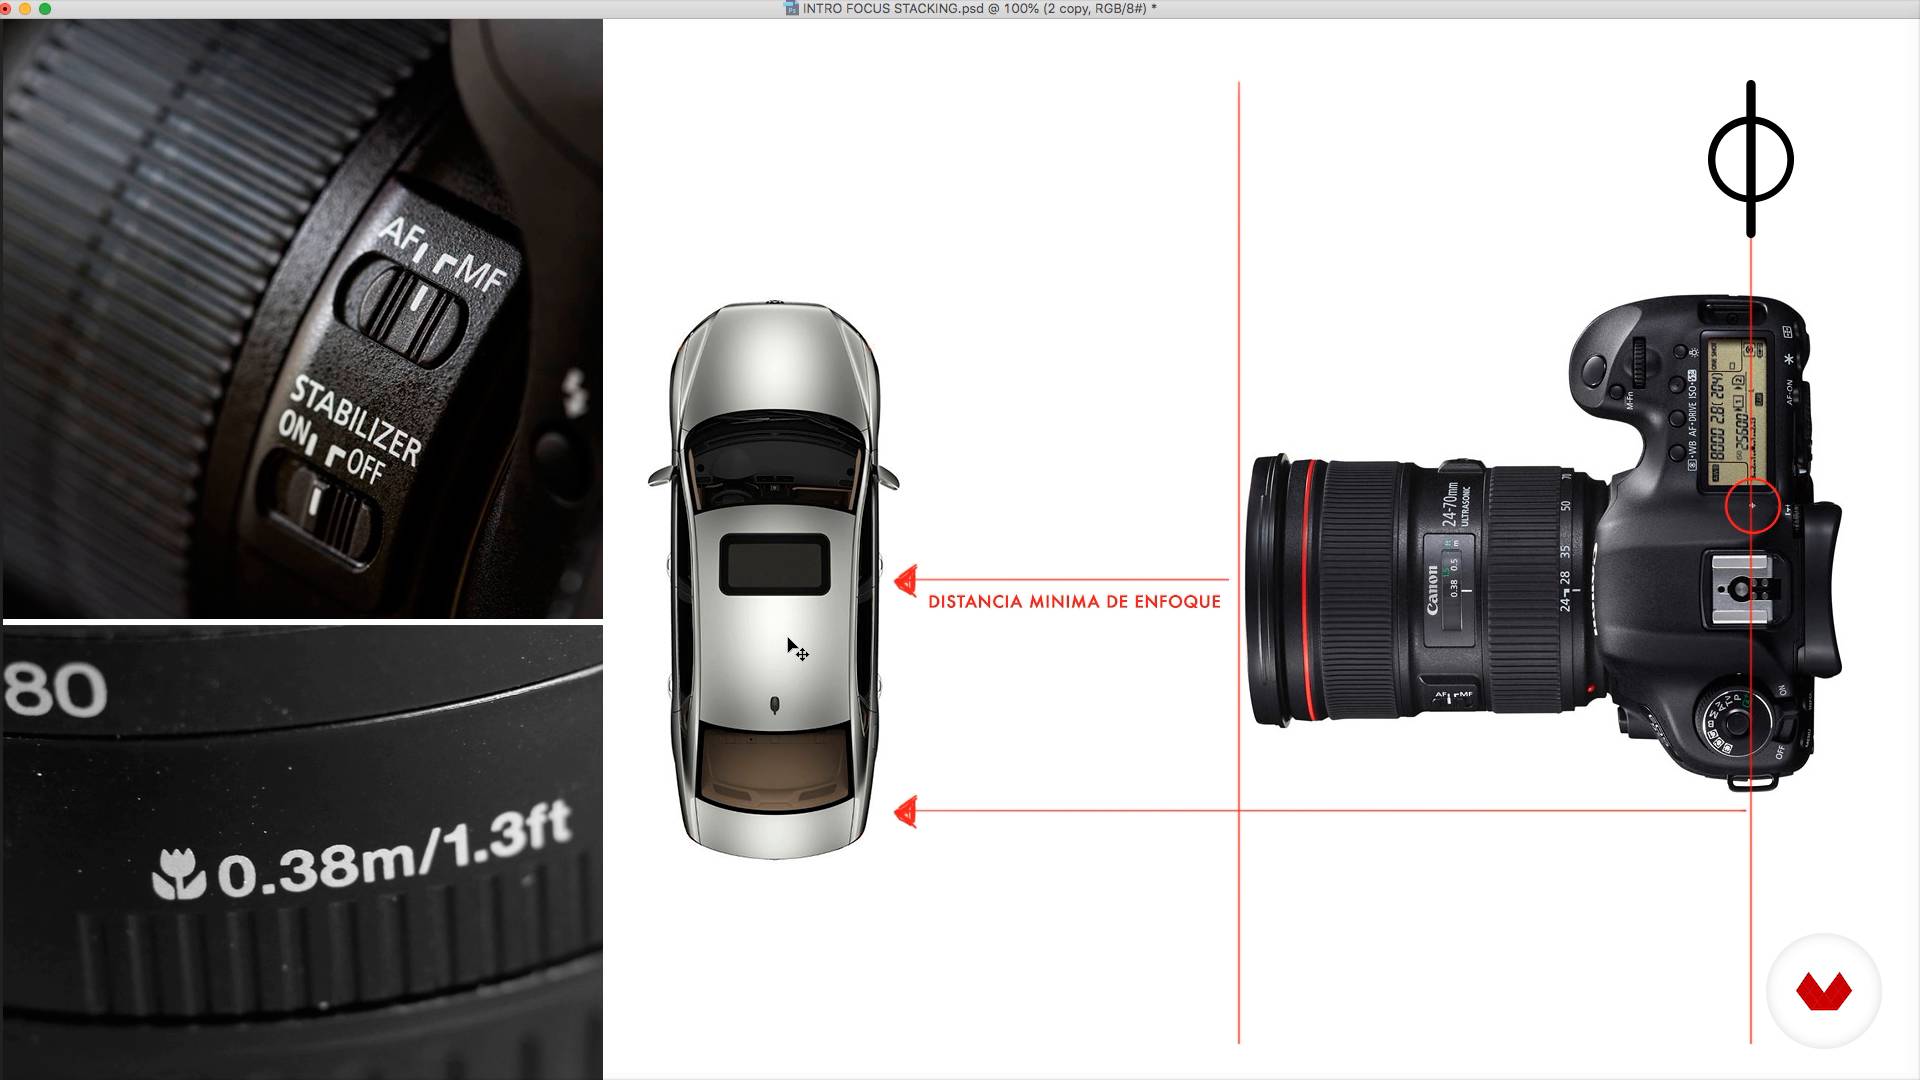This screenshot has width=1920, height=1080.
Task: Click the red arrowhead above the enfoque label
Action: click(x=905, y=580)
